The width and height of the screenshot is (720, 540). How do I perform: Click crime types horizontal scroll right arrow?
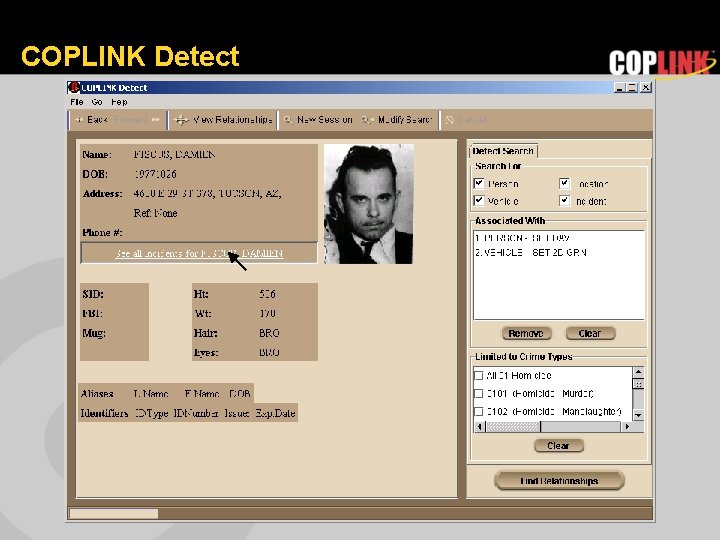click(627, 427)
